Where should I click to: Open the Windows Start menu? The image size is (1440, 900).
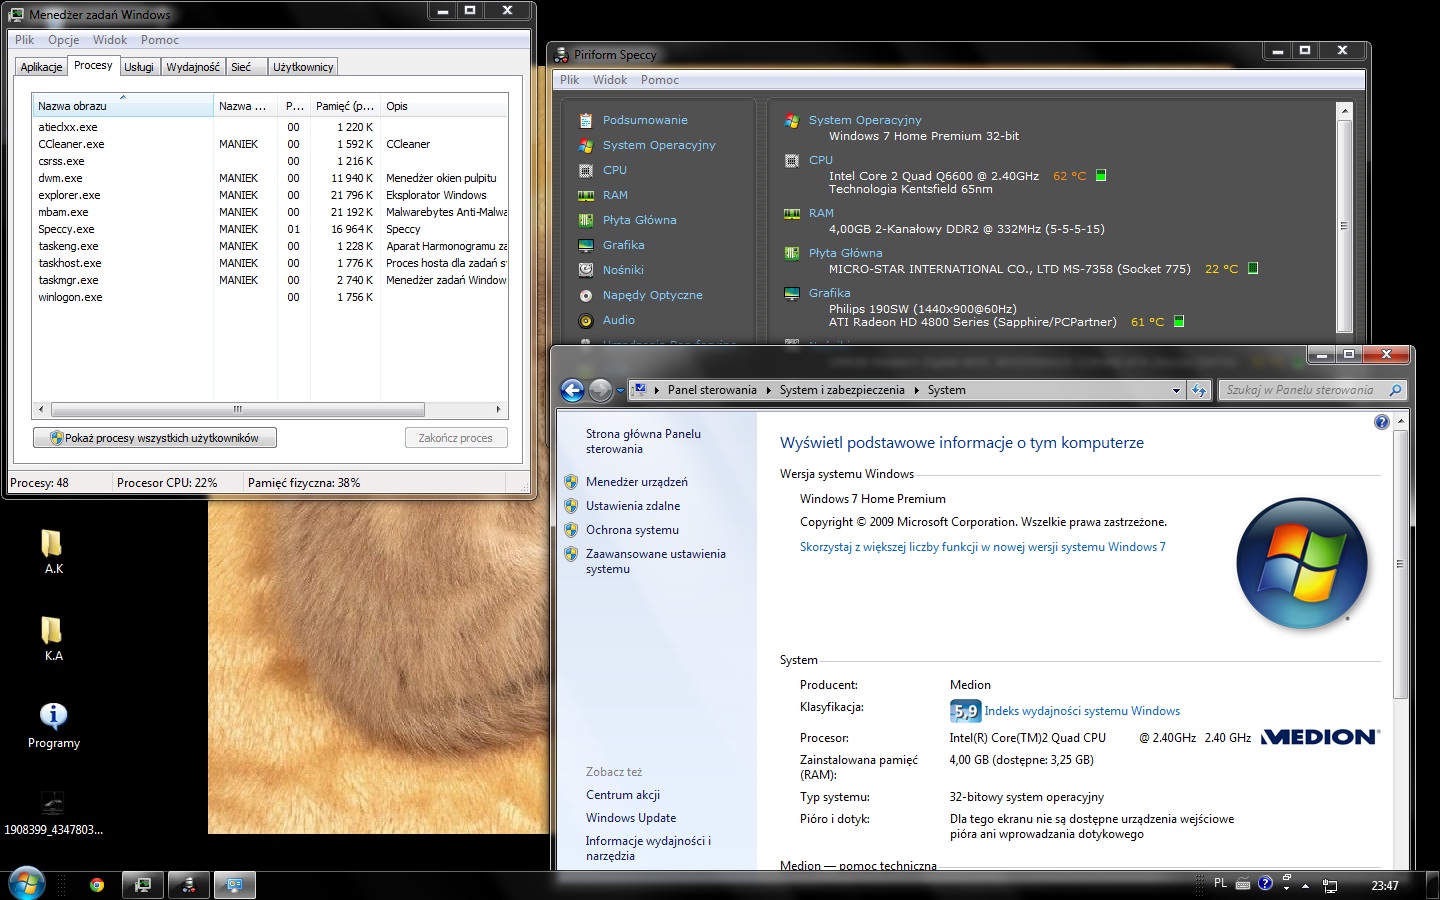pyautogui.click(x=26, y=885)
